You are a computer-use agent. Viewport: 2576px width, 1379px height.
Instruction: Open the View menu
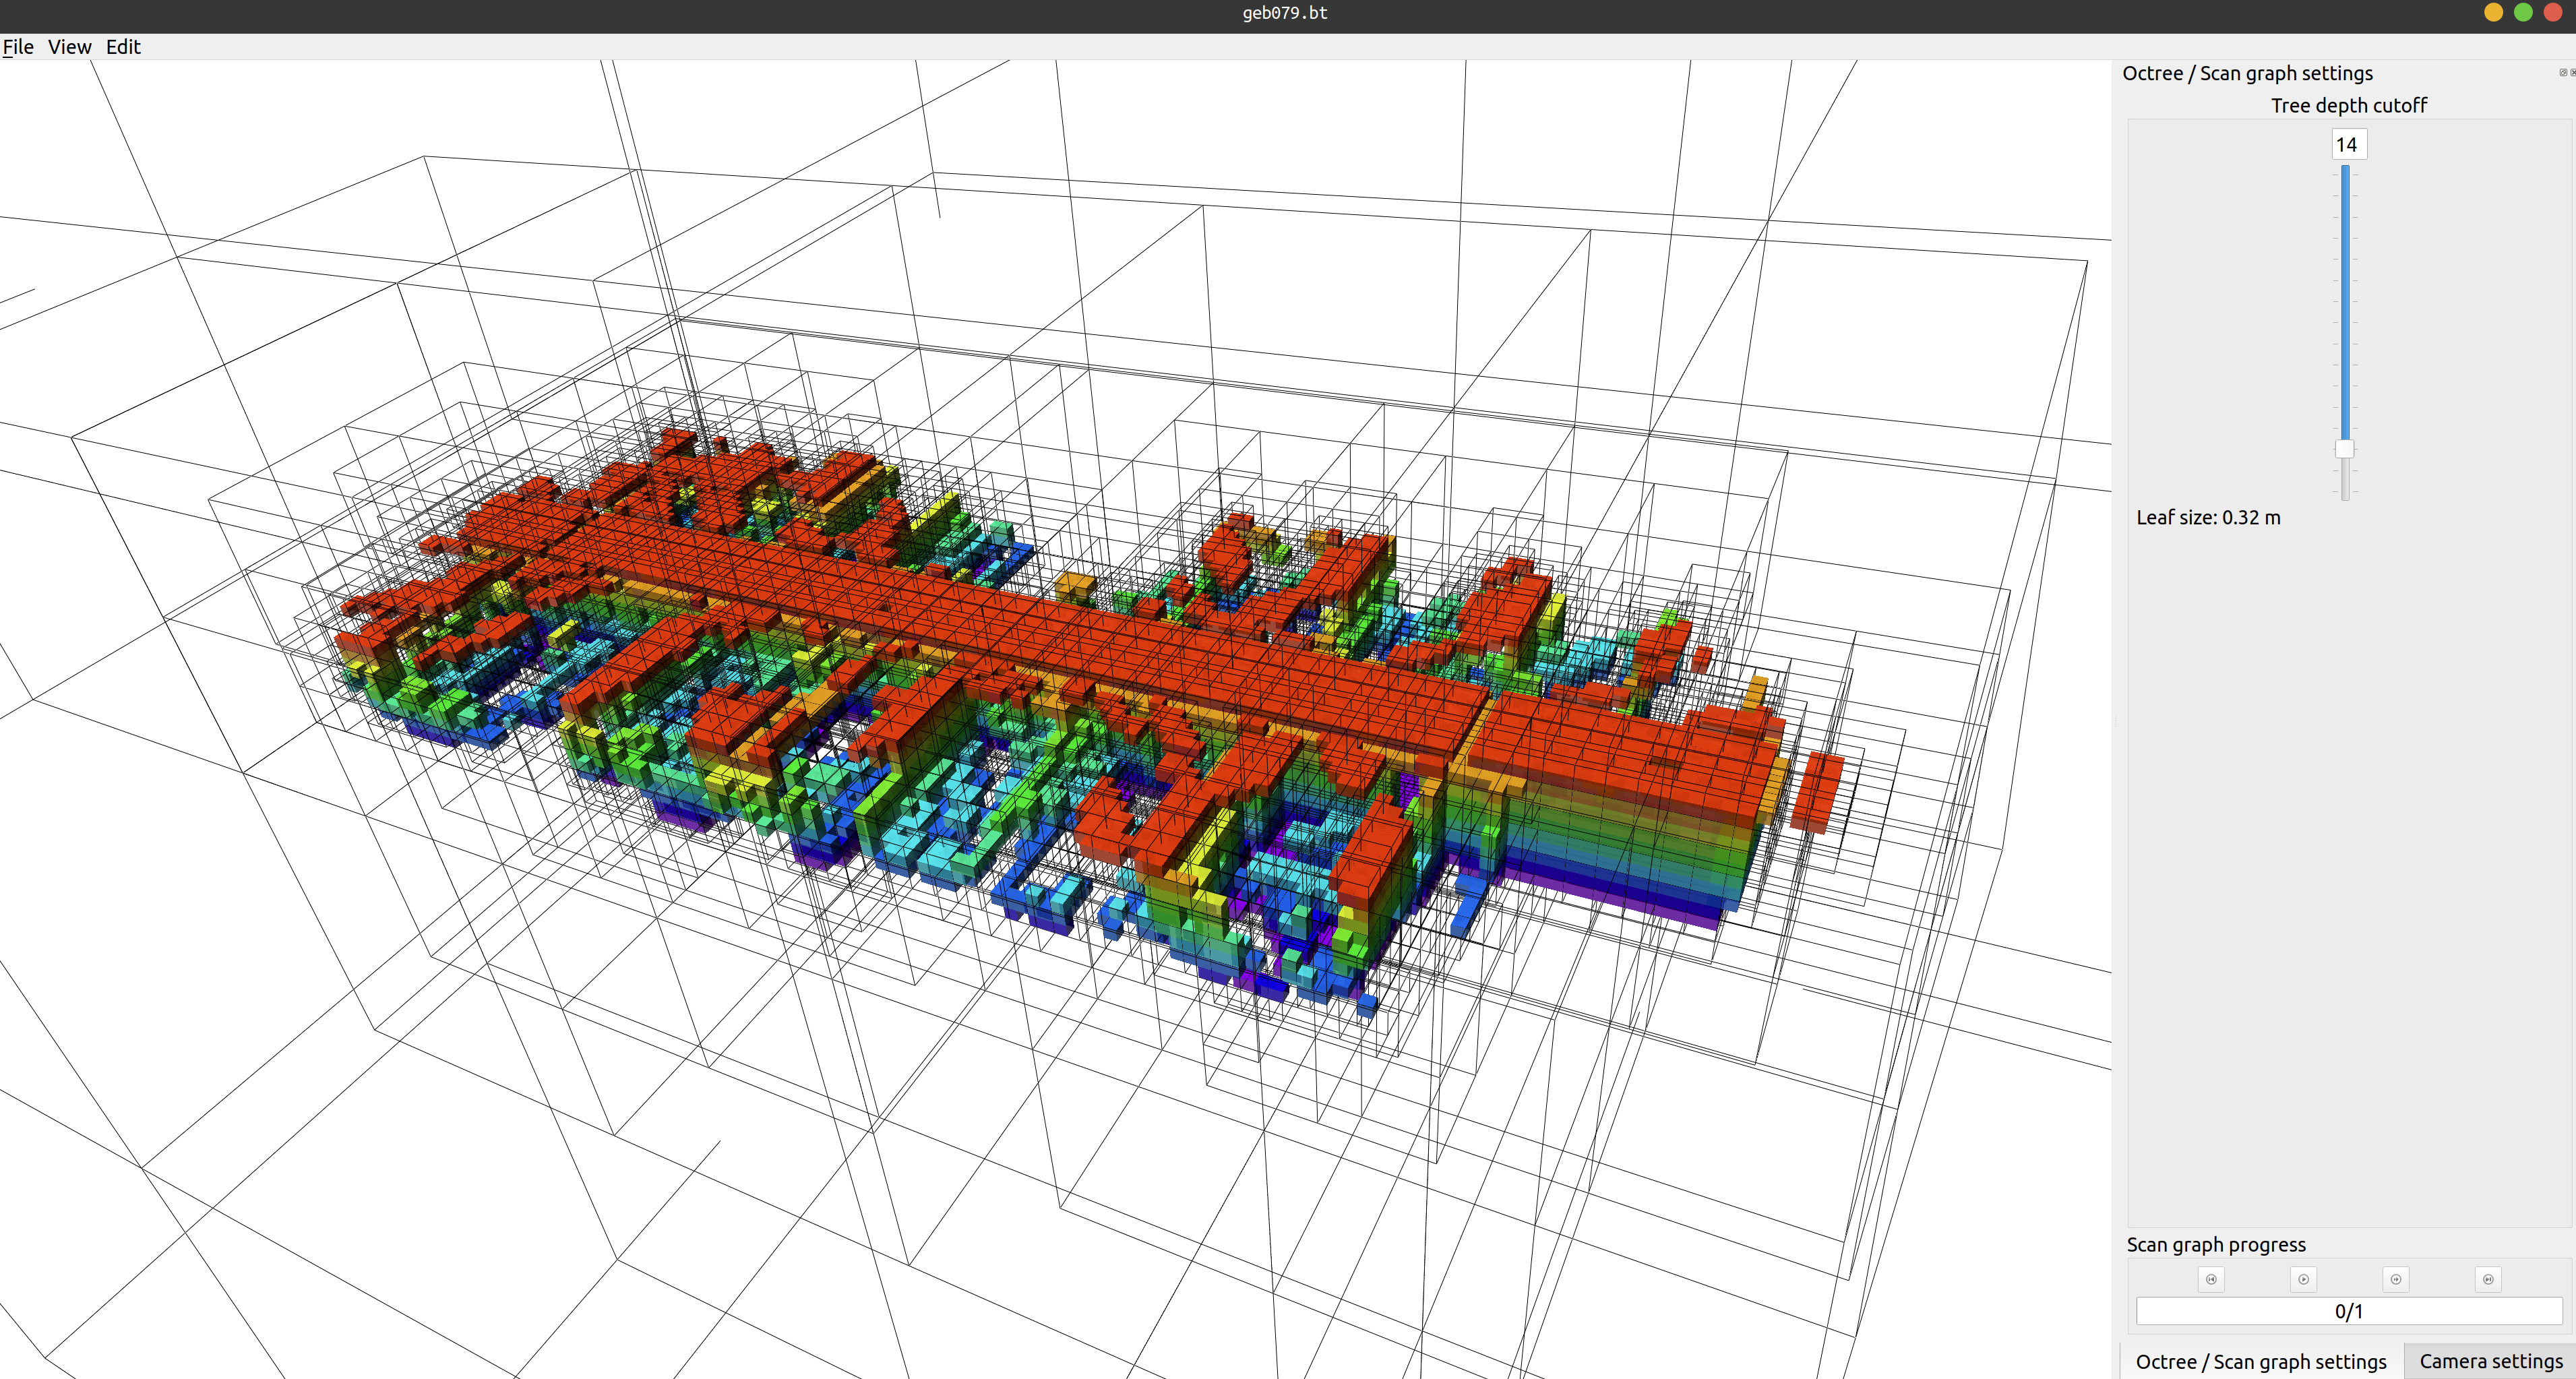point(69,47)
